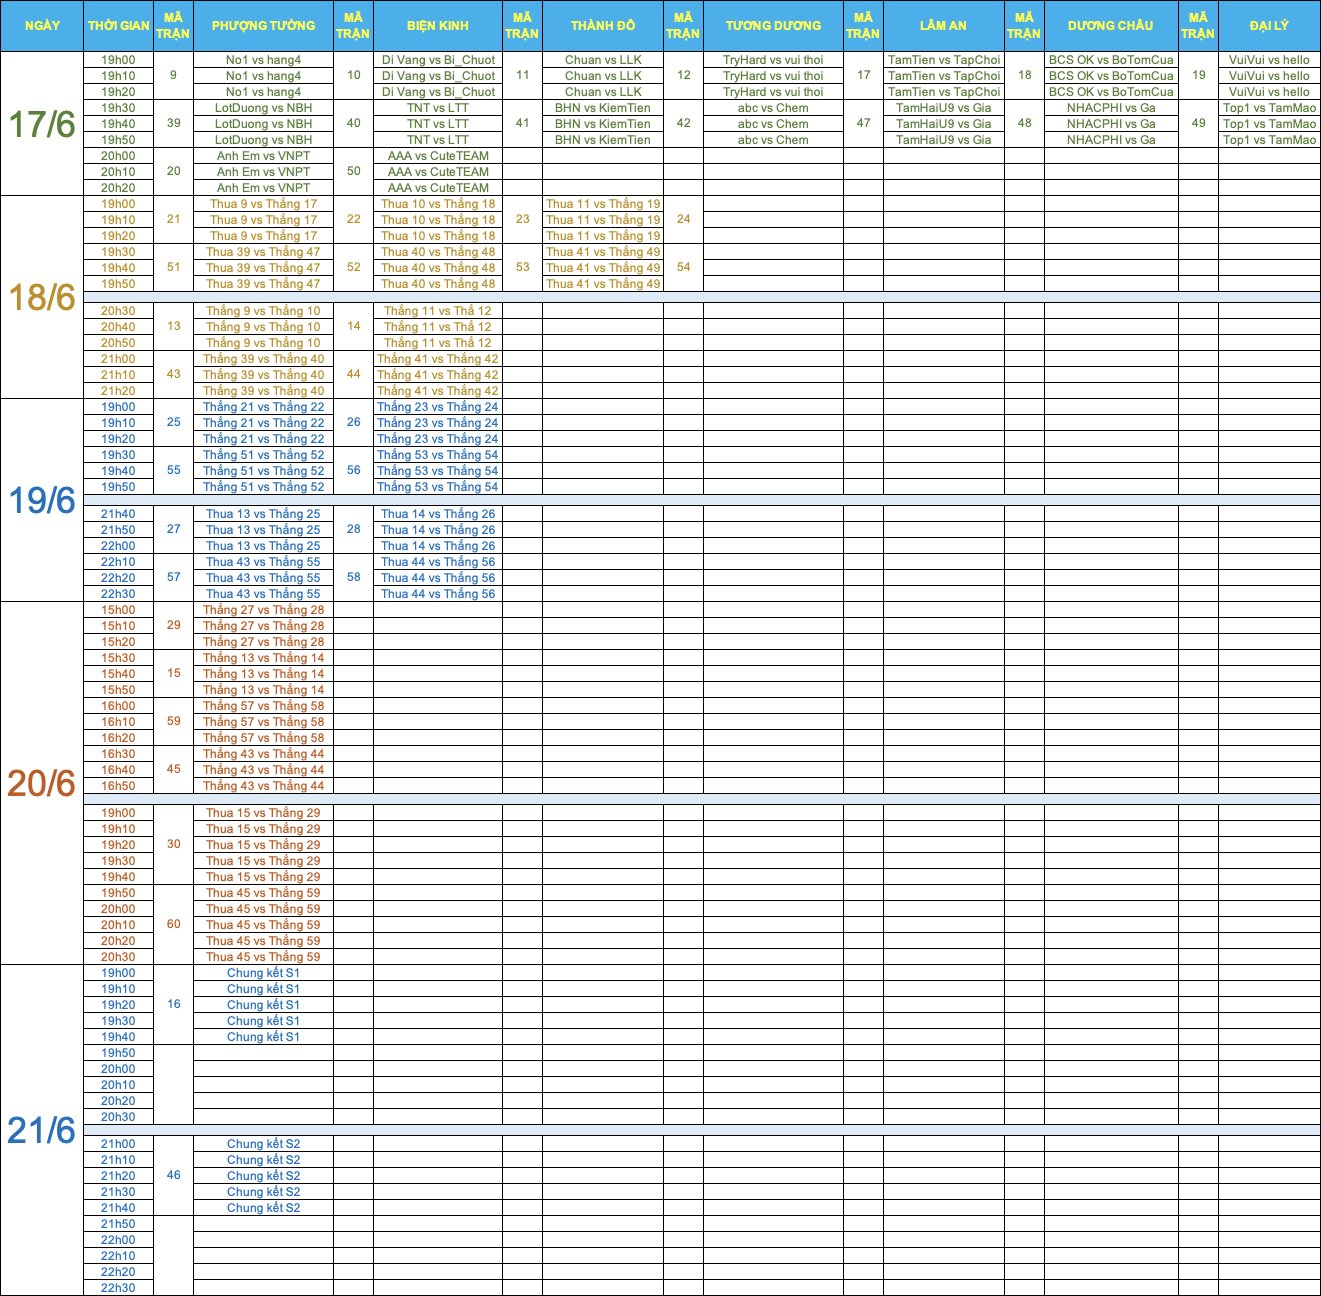Click the 18/6 date cell
This screenshot has height=1296, width=1321.
coord(42,297)
